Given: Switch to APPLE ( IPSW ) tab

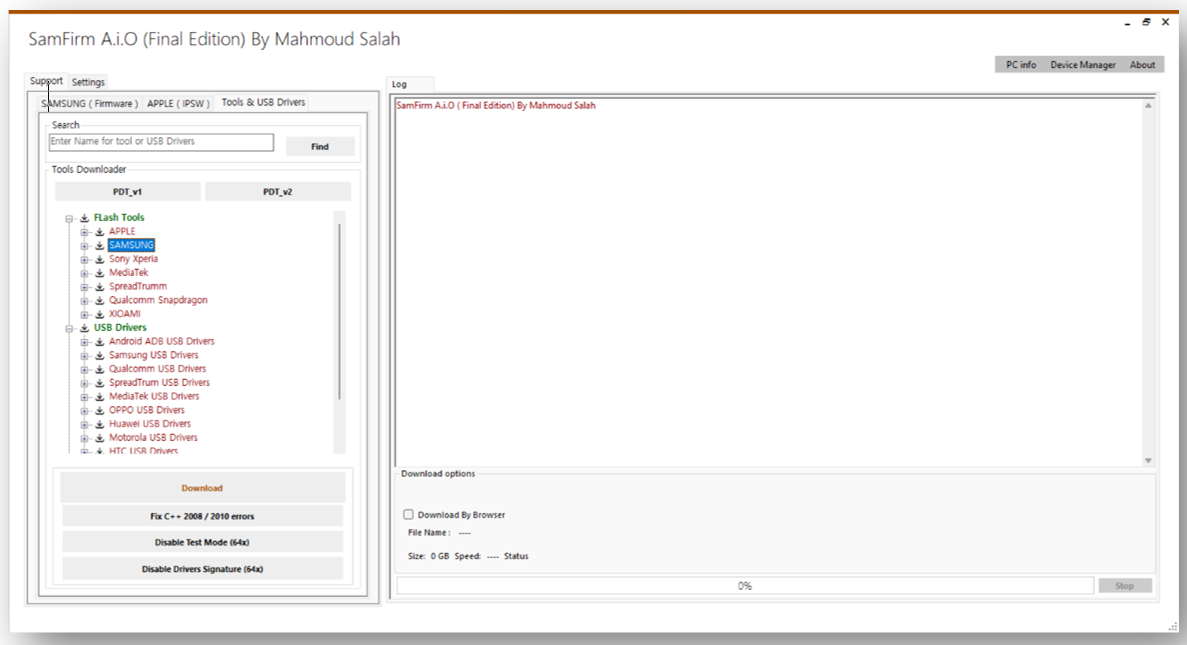Looking at the screenshot, I should (x=178, y=104).
